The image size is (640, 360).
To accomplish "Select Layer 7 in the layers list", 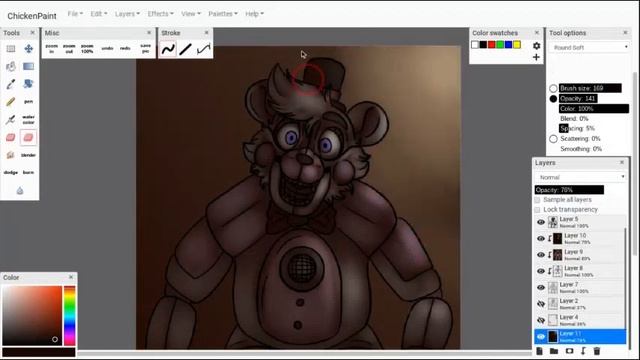I will pyautogui.click(x=580, y=288).
